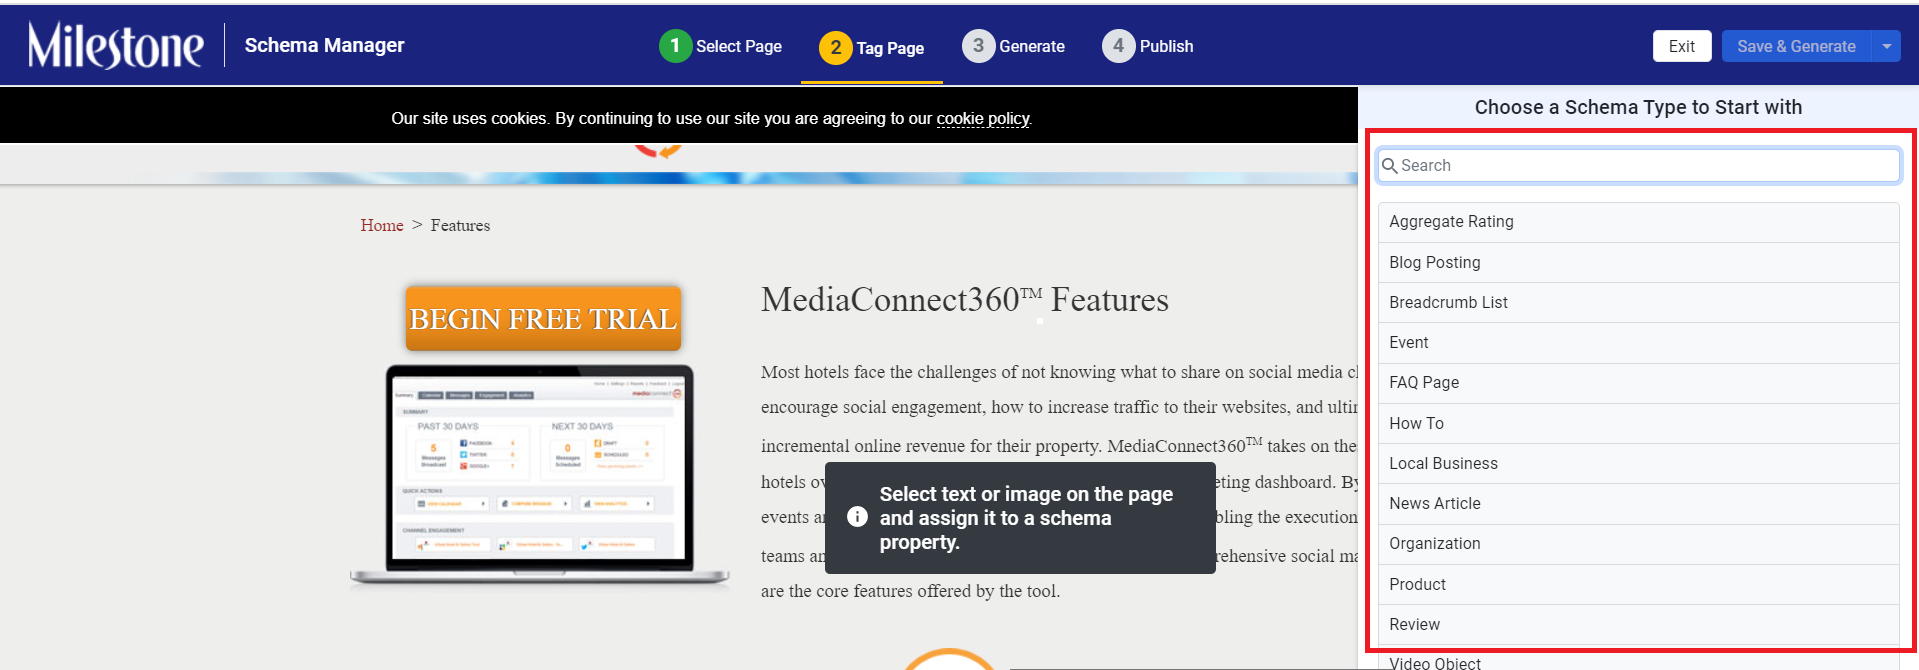
Task: Click the Schema Manager title
Action: [324, 45]
